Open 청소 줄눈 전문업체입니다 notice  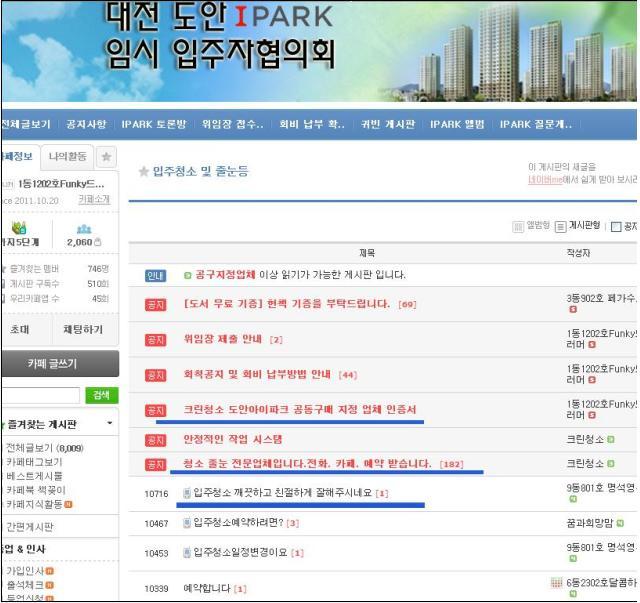pyautogui.click(x=307, y=463)
